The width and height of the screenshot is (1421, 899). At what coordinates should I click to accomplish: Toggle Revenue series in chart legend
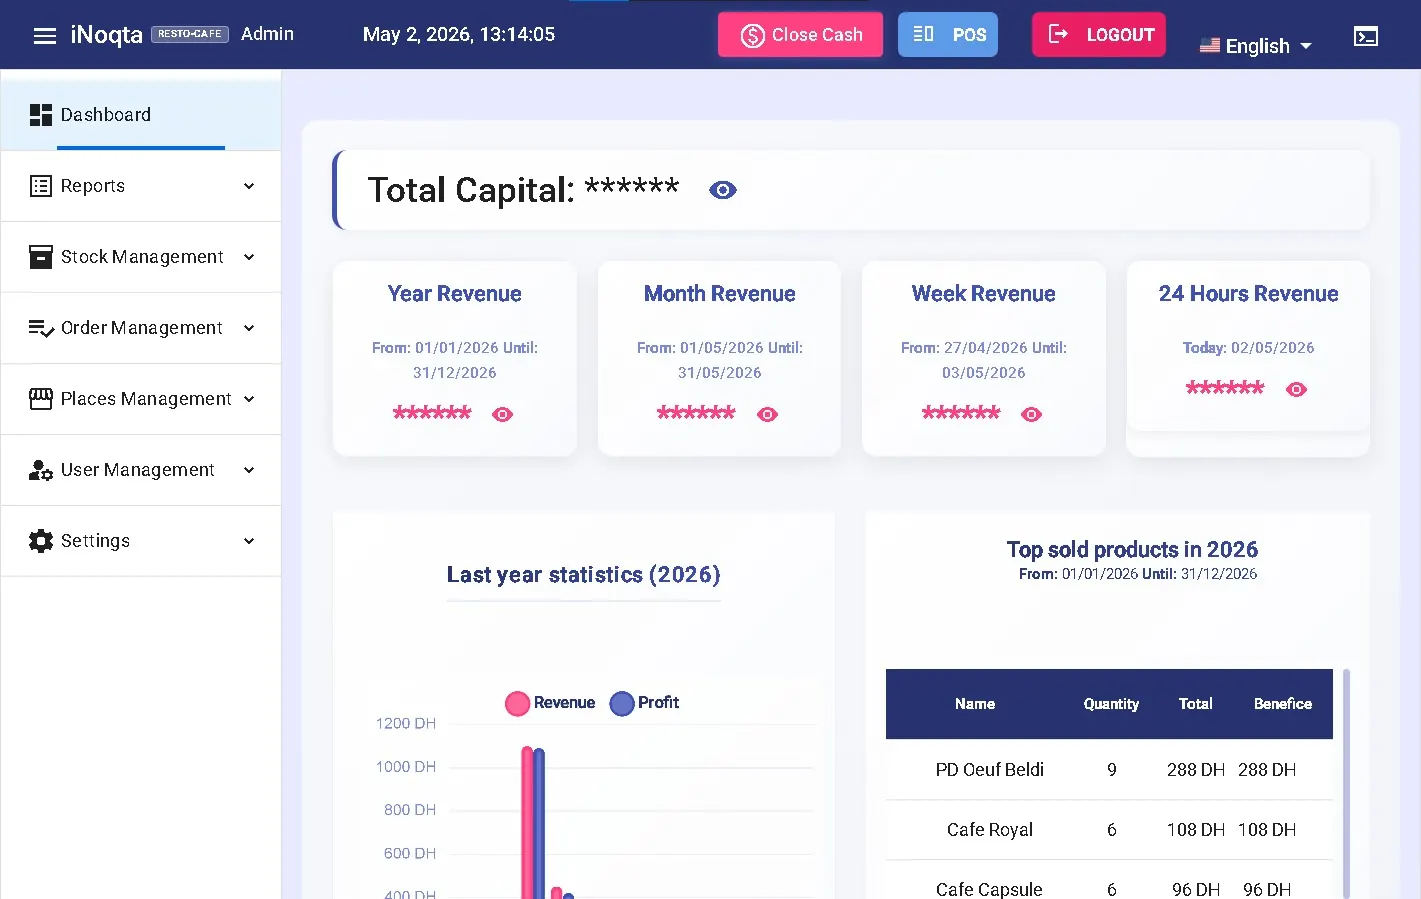[550, 703]
